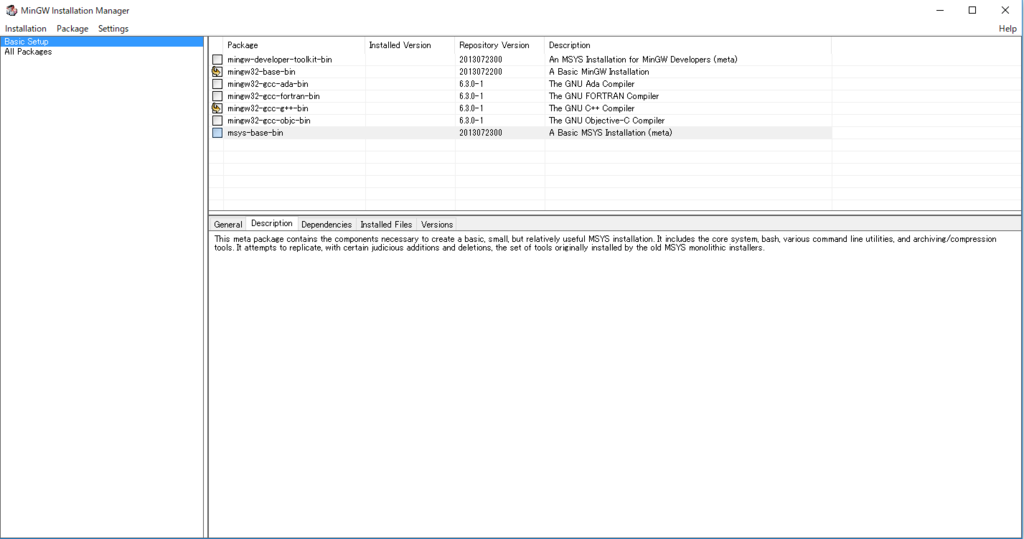
Task: Open the Package menu
Action: click(72, 29)
